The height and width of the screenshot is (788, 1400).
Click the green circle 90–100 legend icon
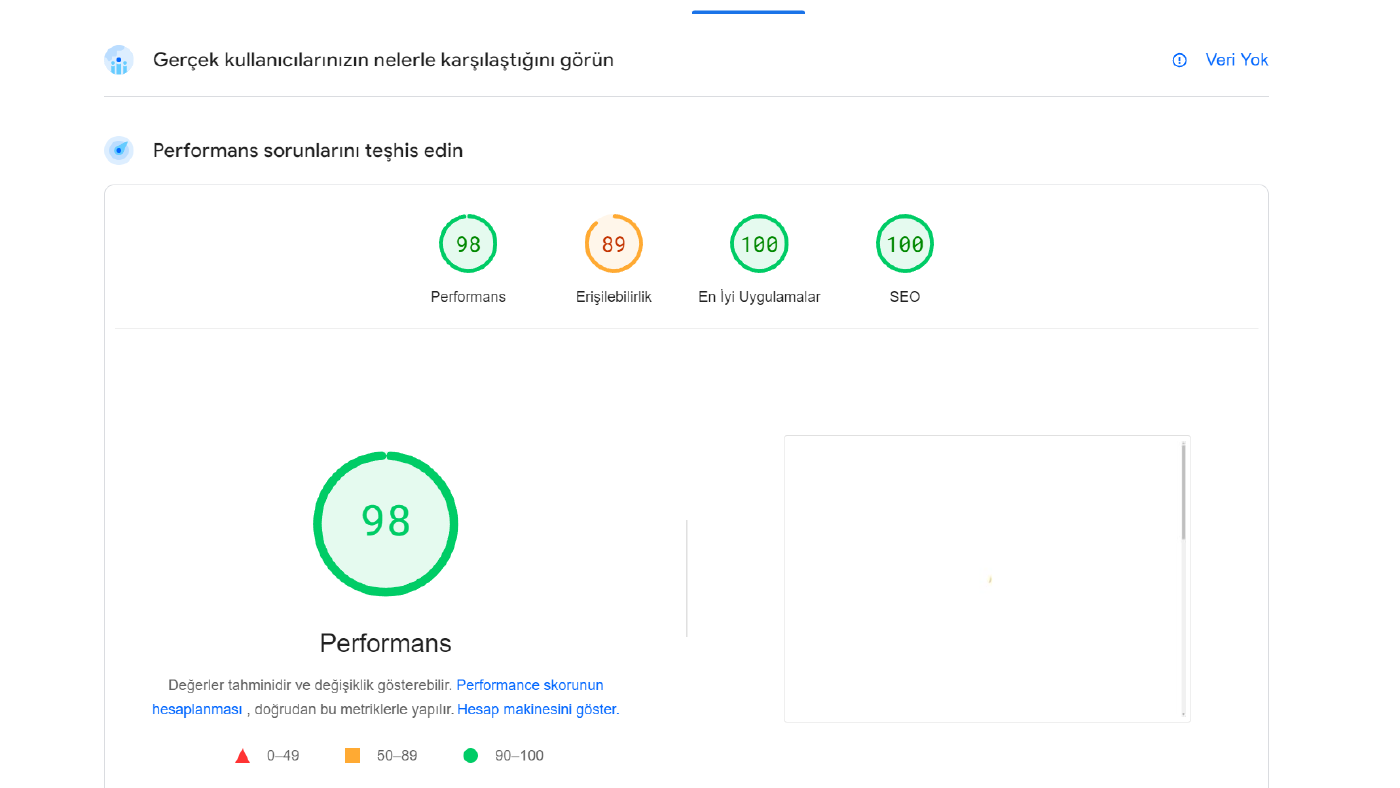[470, 756]
